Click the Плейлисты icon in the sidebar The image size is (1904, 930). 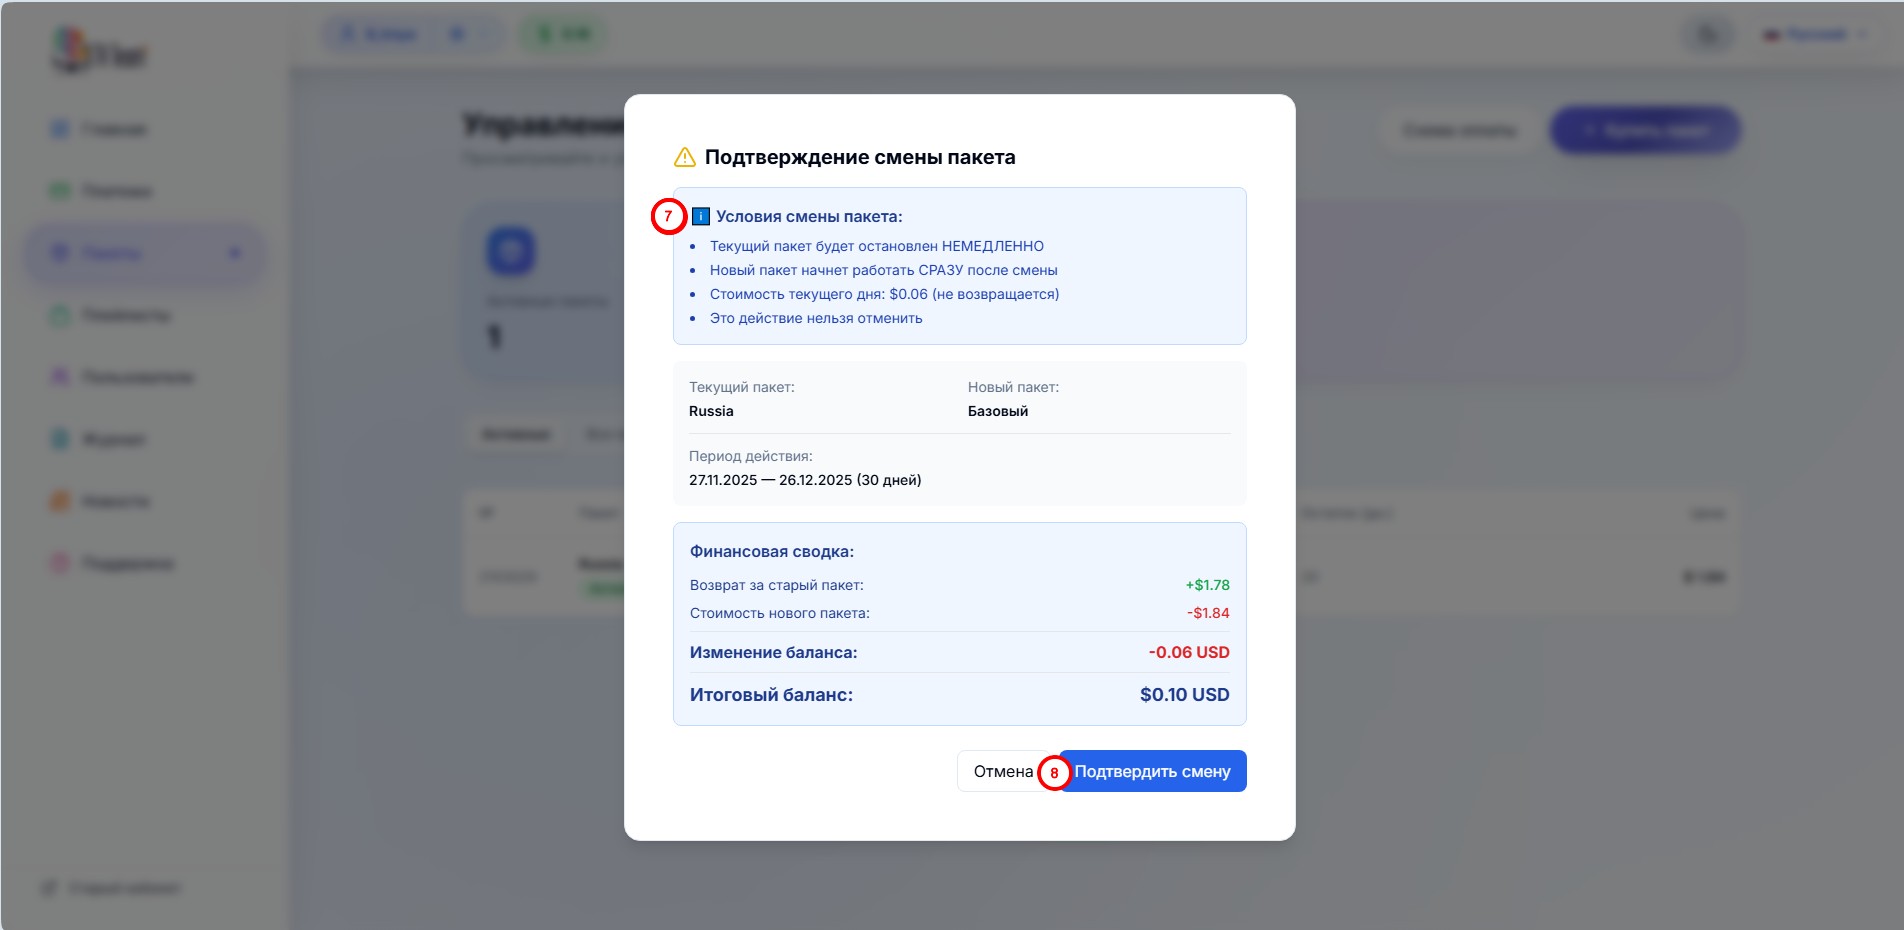click(60, 316)
